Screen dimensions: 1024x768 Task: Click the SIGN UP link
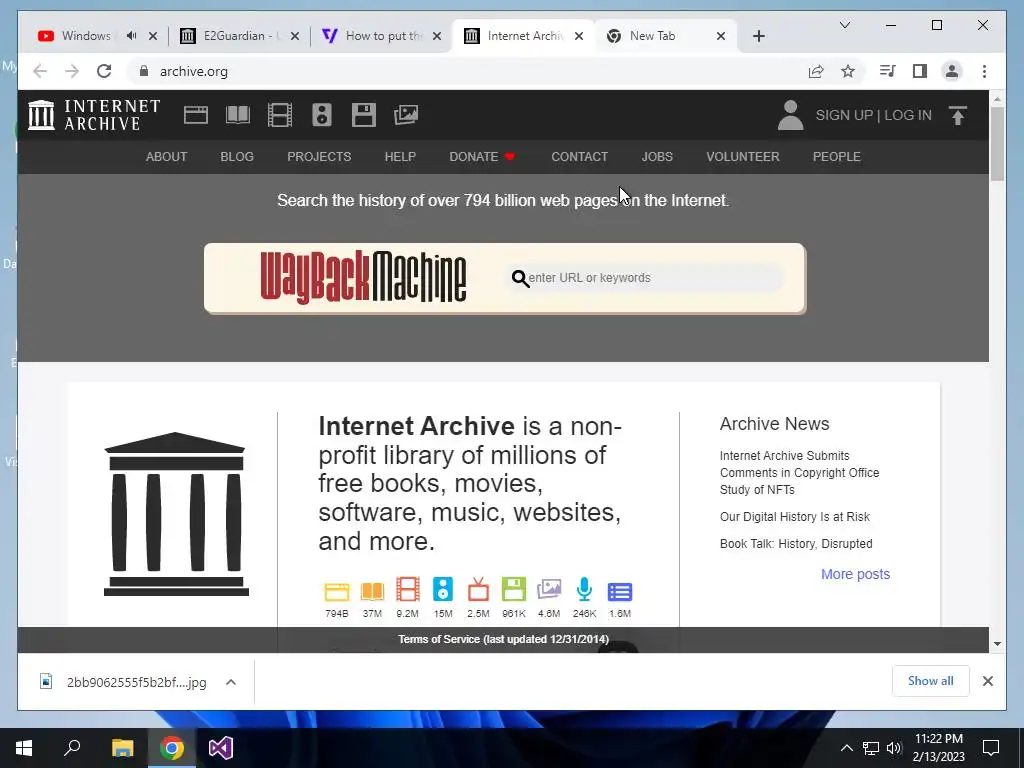tap(844, 116)
